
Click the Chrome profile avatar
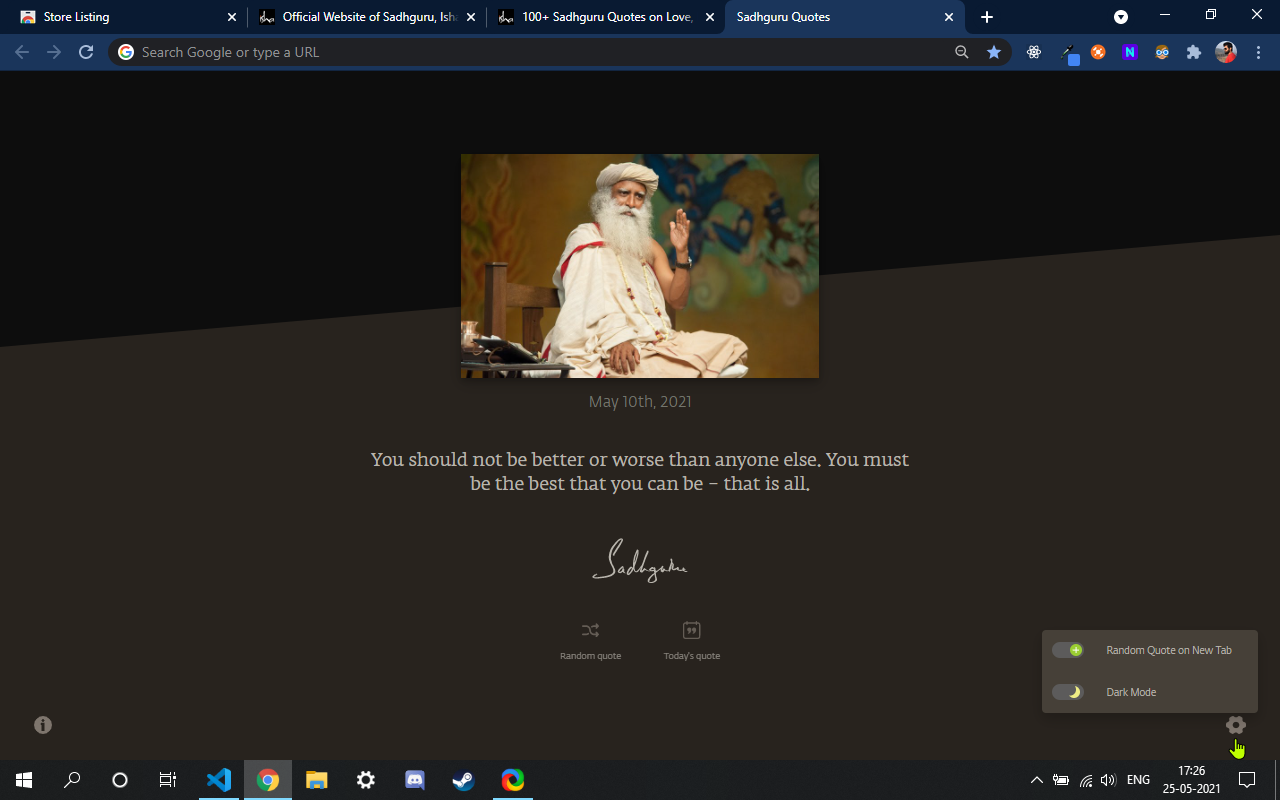click(1225, 51)
